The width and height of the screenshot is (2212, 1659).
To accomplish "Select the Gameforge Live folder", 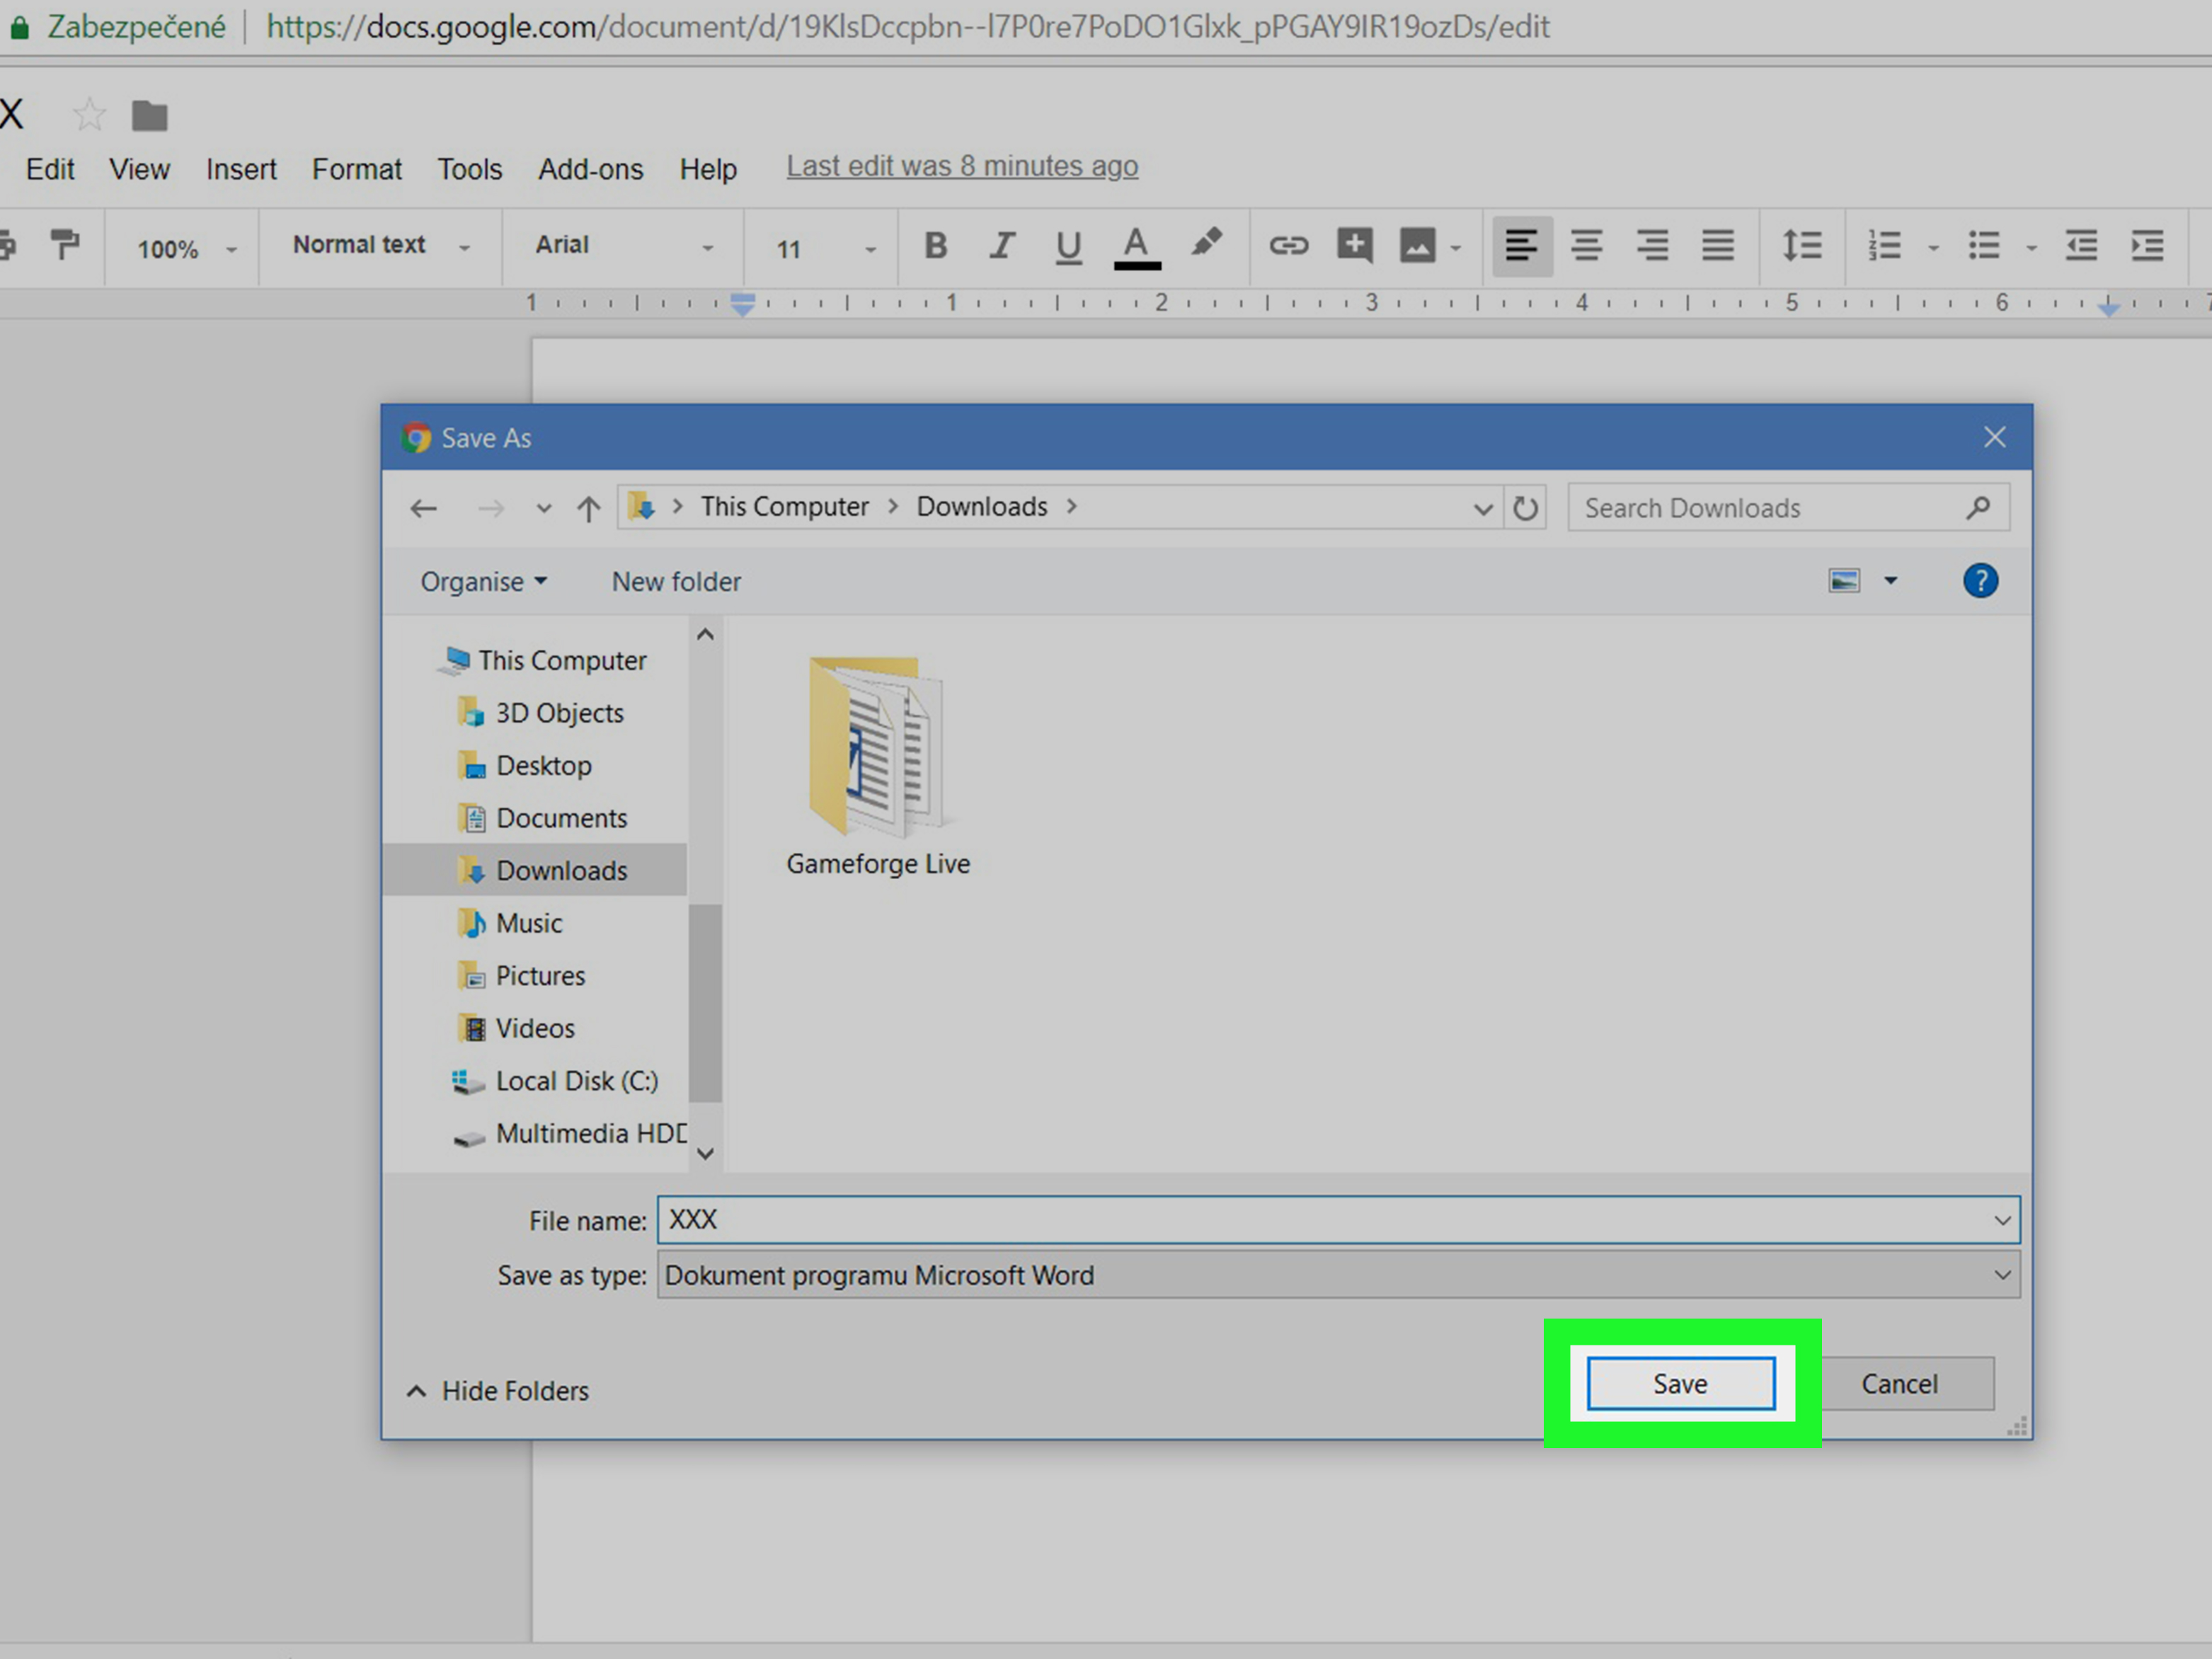I will click(878, 768).
